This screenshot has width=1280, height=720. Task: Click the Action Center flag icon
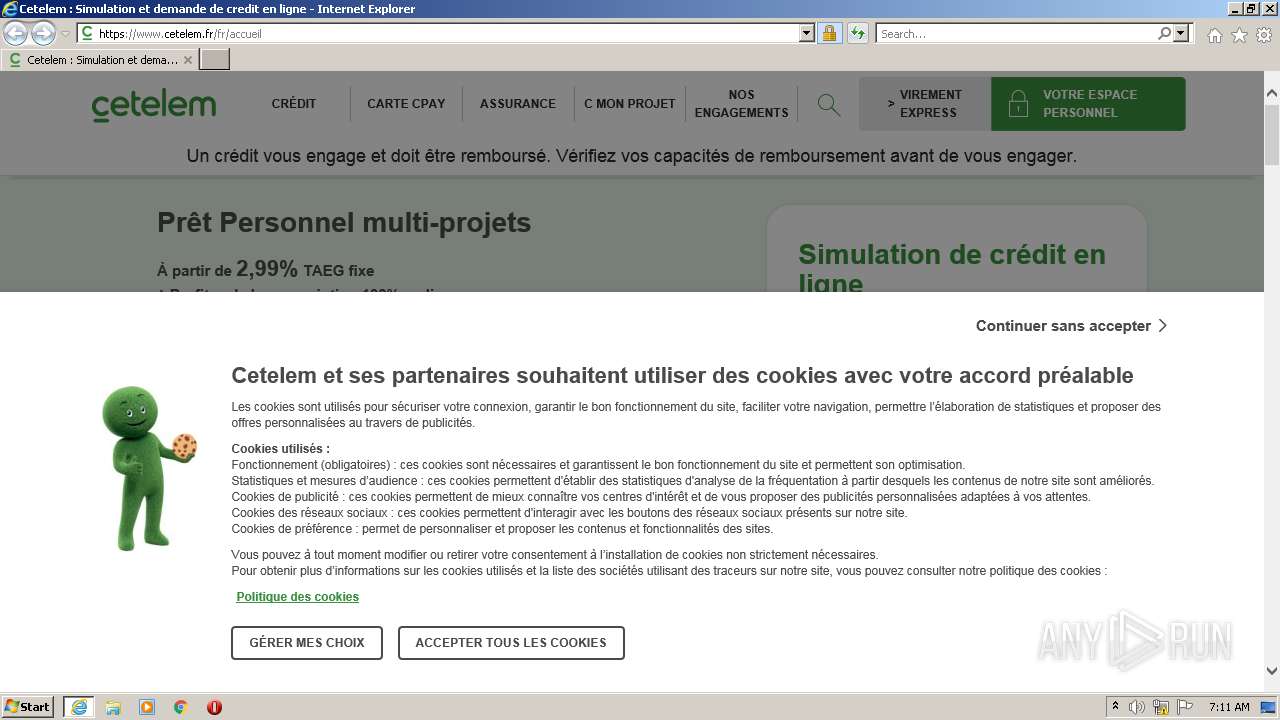pos(1185,707)
